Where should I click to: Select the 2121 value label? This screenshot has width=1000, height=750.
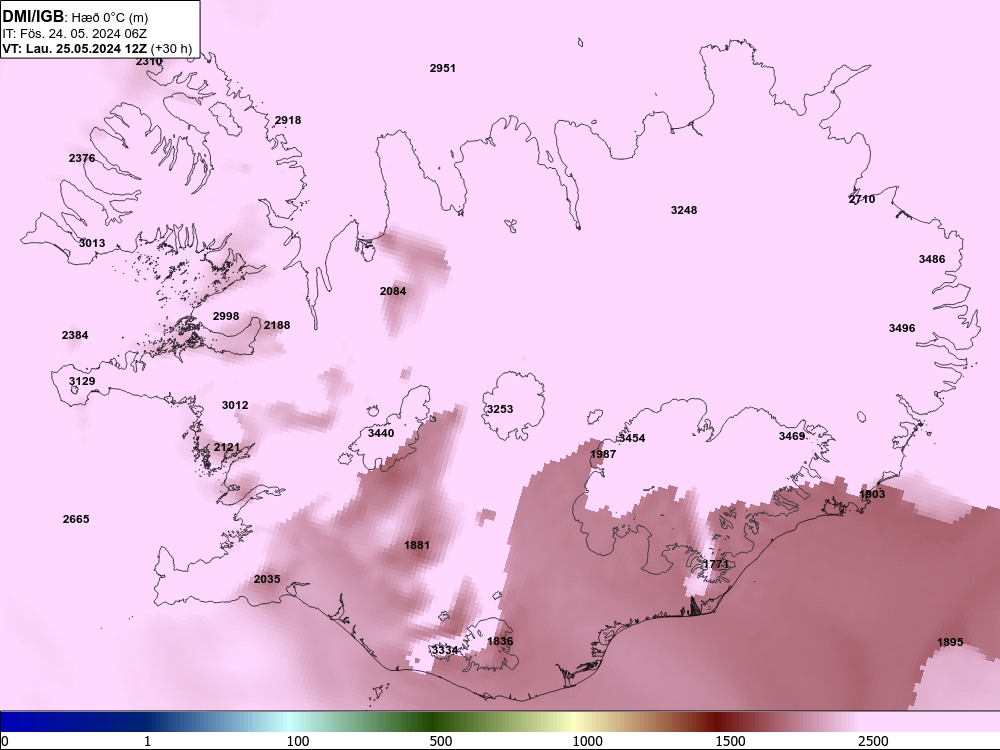click(226, 448)
